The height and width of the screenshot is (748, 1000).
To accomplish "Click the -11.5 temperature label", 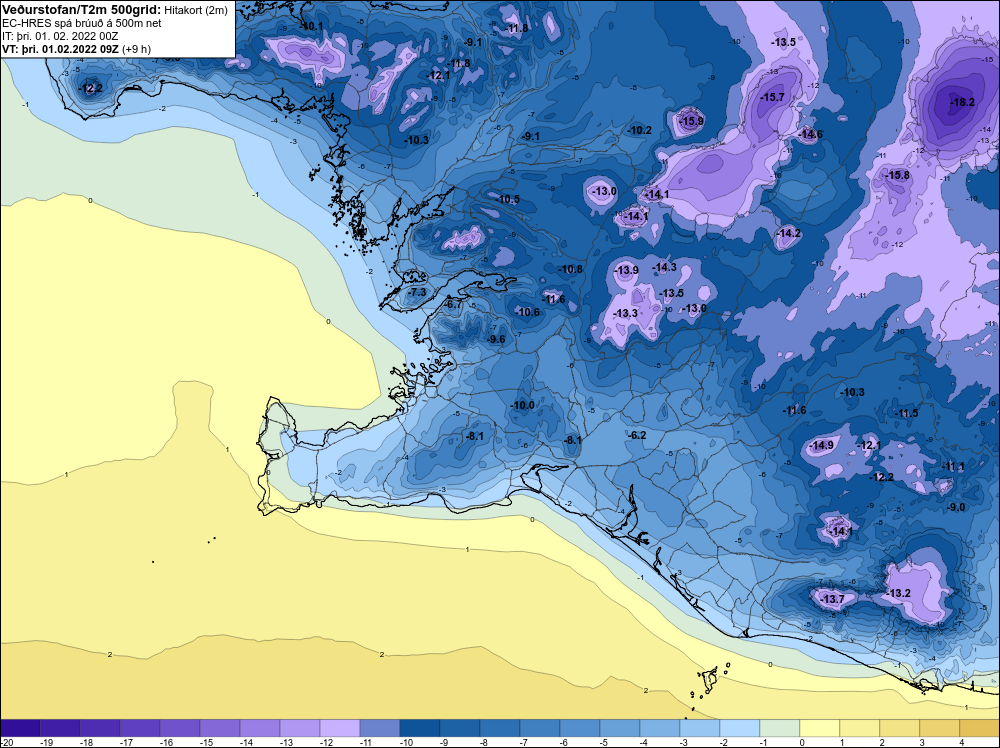I will pos(906,413).
